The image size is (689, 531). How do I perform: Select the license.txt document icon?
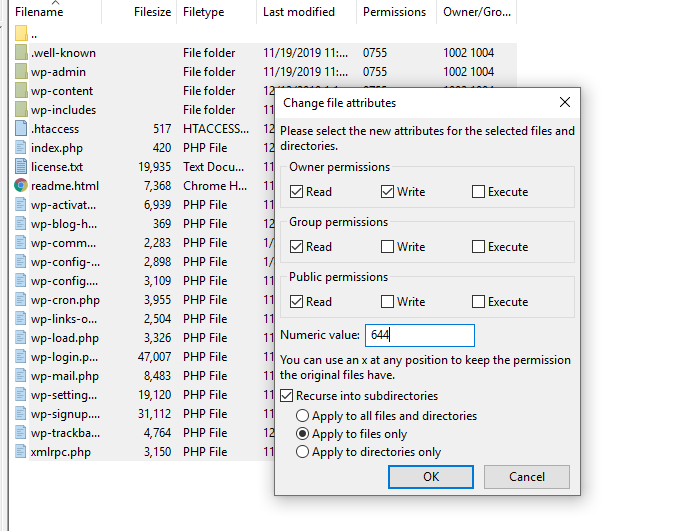pos(21,167)
